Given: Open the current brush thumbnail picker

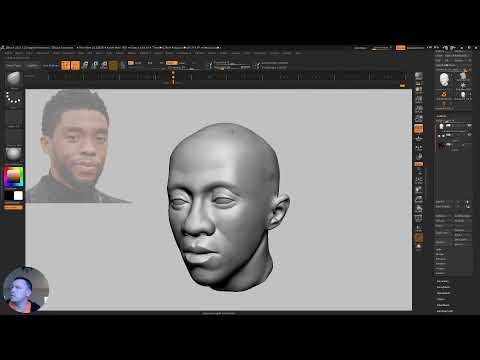Looking at the screenshot, I should pos(14,80).
